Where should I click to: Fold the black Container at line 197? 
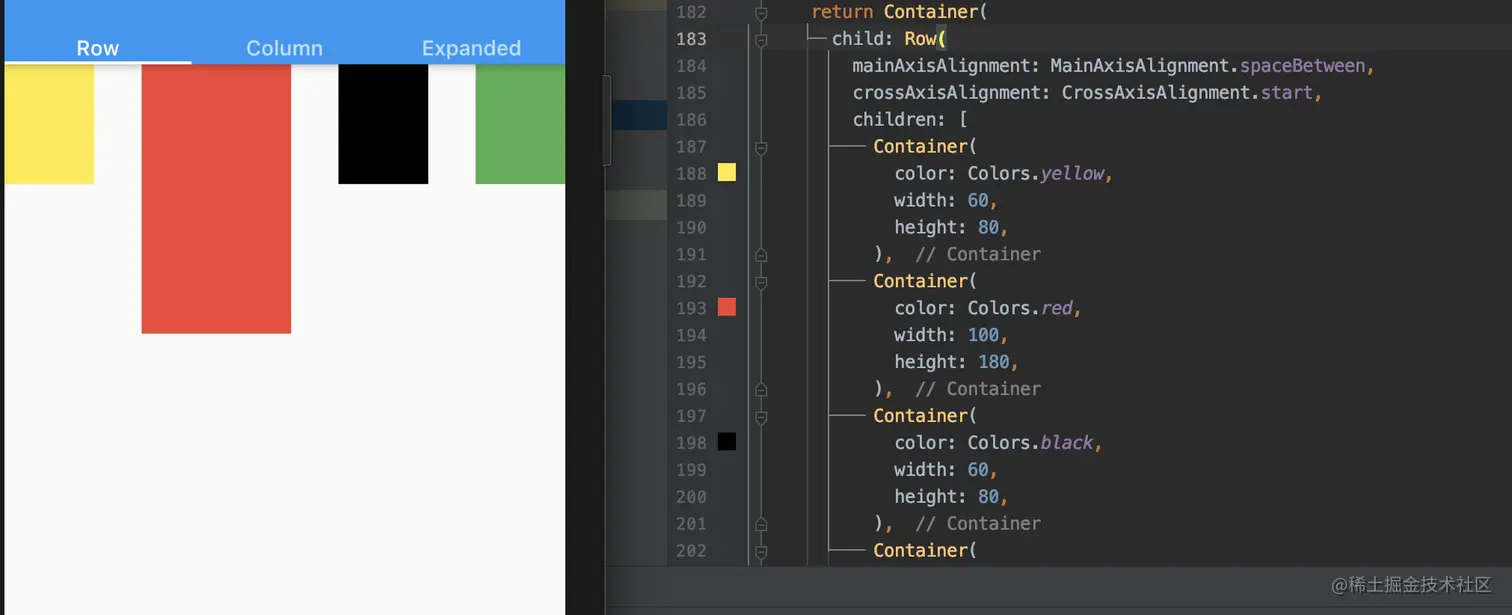pyautogui.click(x=761, y=416)
